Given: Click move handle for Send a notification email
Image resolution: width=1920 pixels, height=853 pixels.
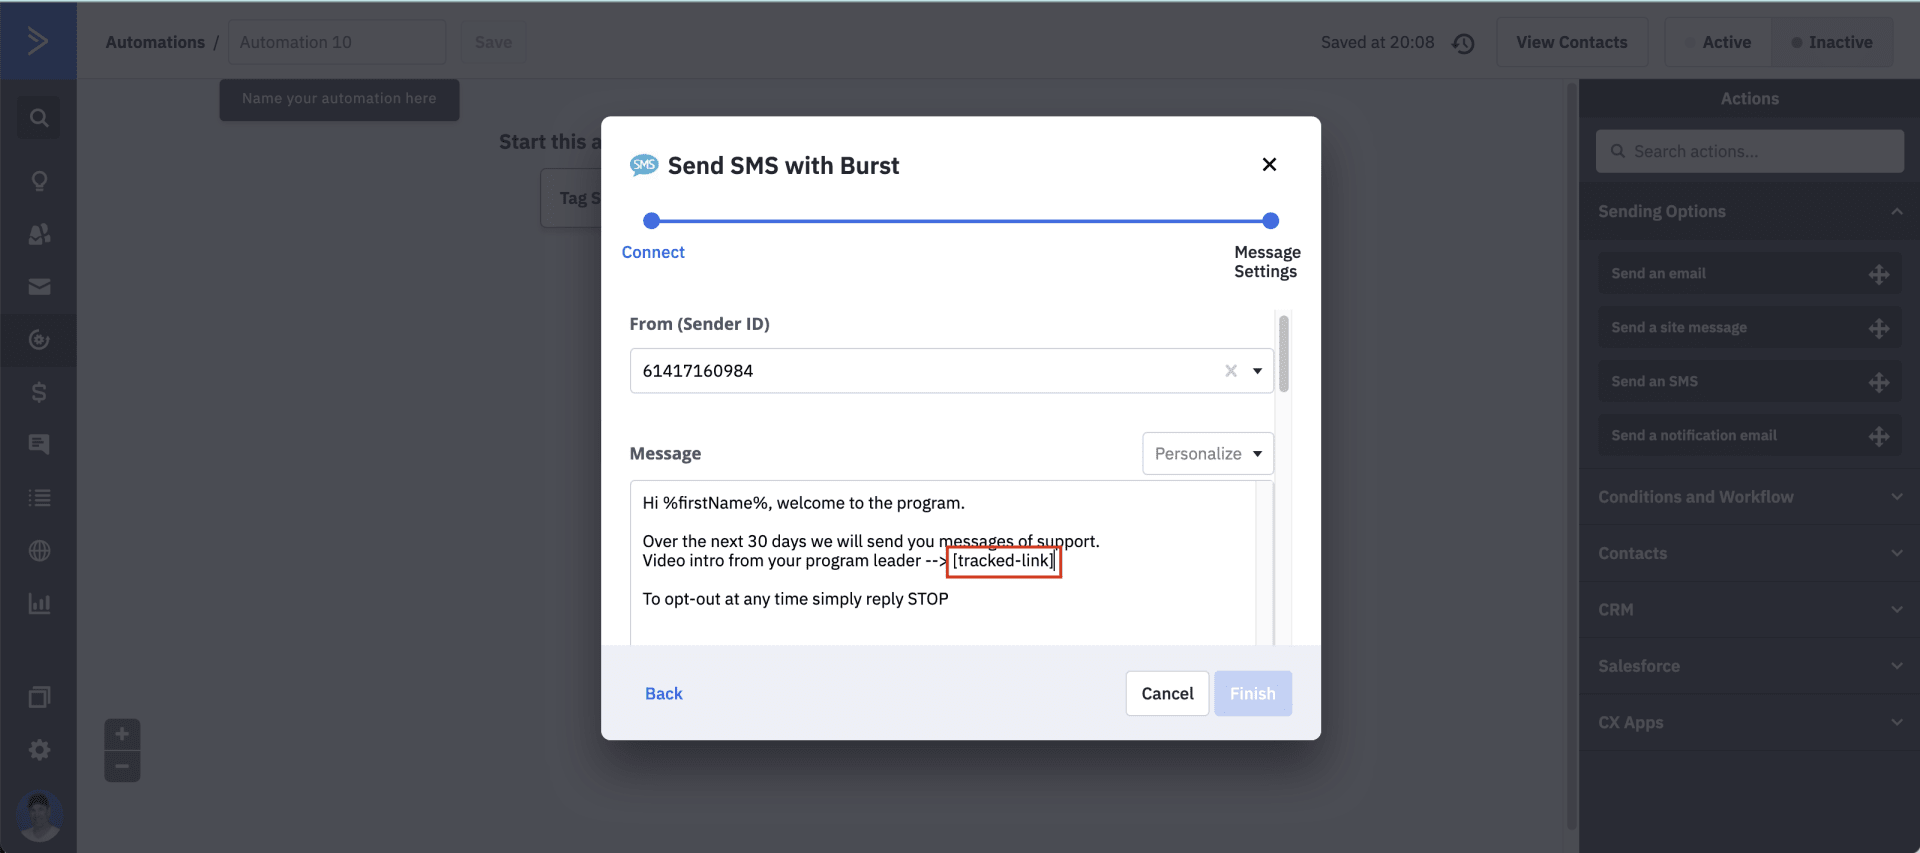Looking at the screenshot, I should (1879, 437).
